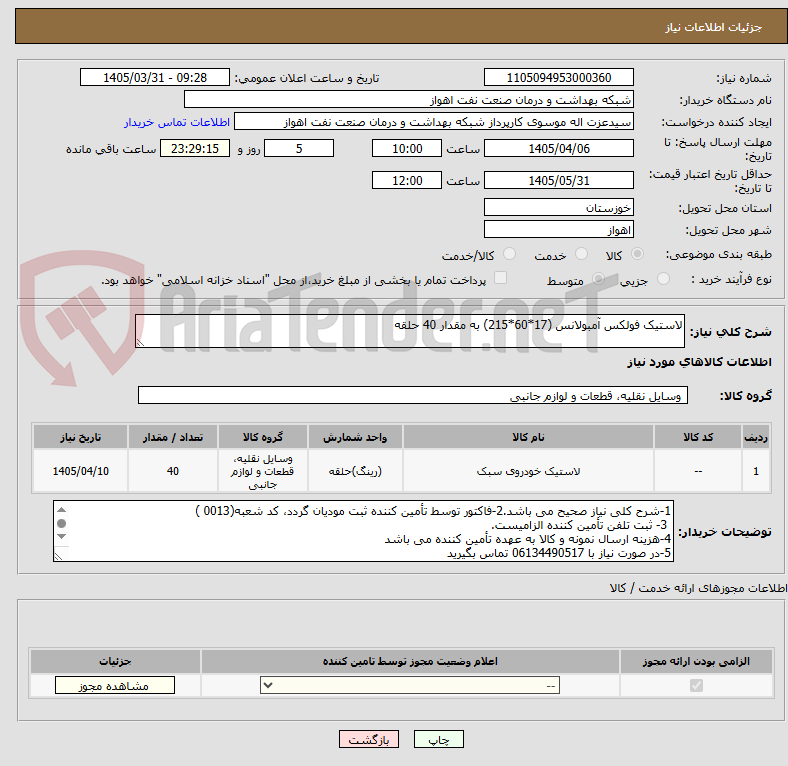Click the الزامی بودن ارائه مجوز header
This screenshot has width=788, height=766.
point(696,661)
